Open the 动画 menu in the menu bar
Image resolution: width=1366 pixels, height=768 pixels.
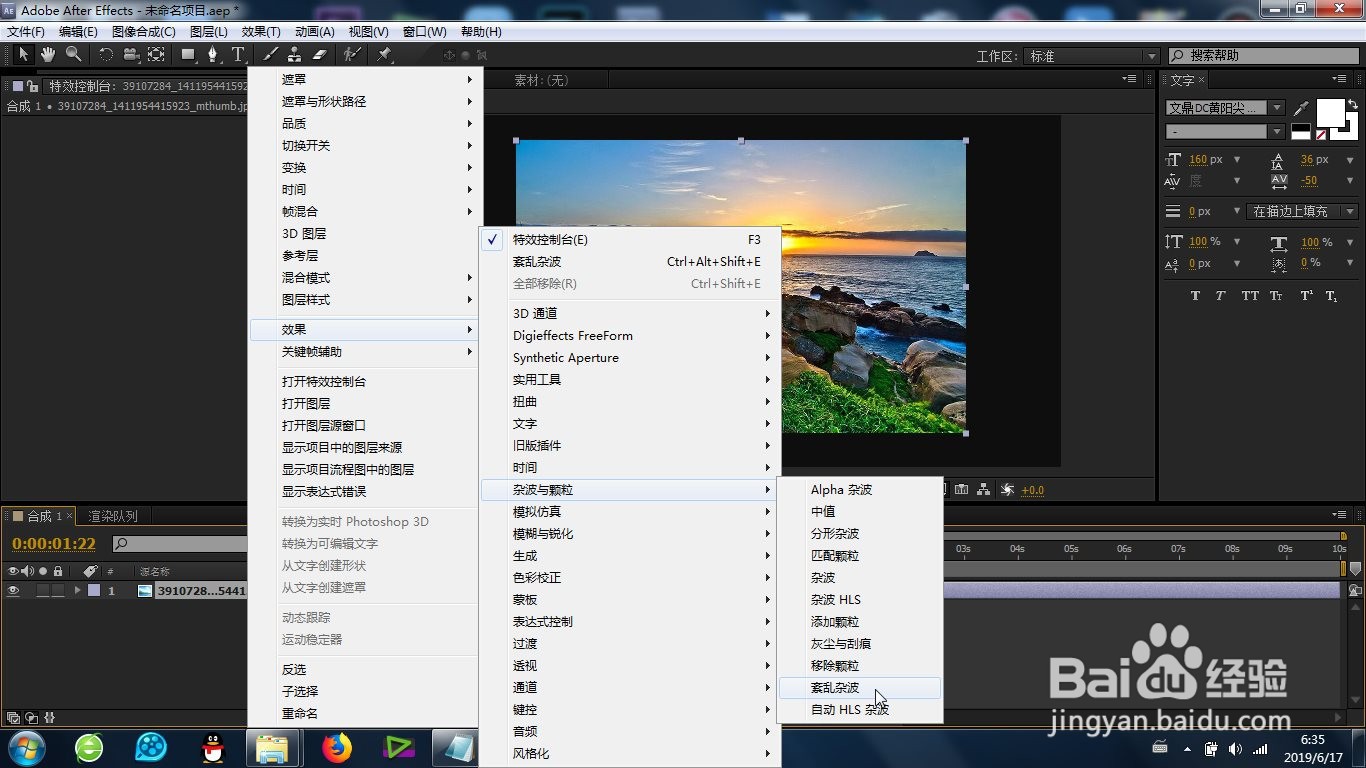click(x=315, y=31)
